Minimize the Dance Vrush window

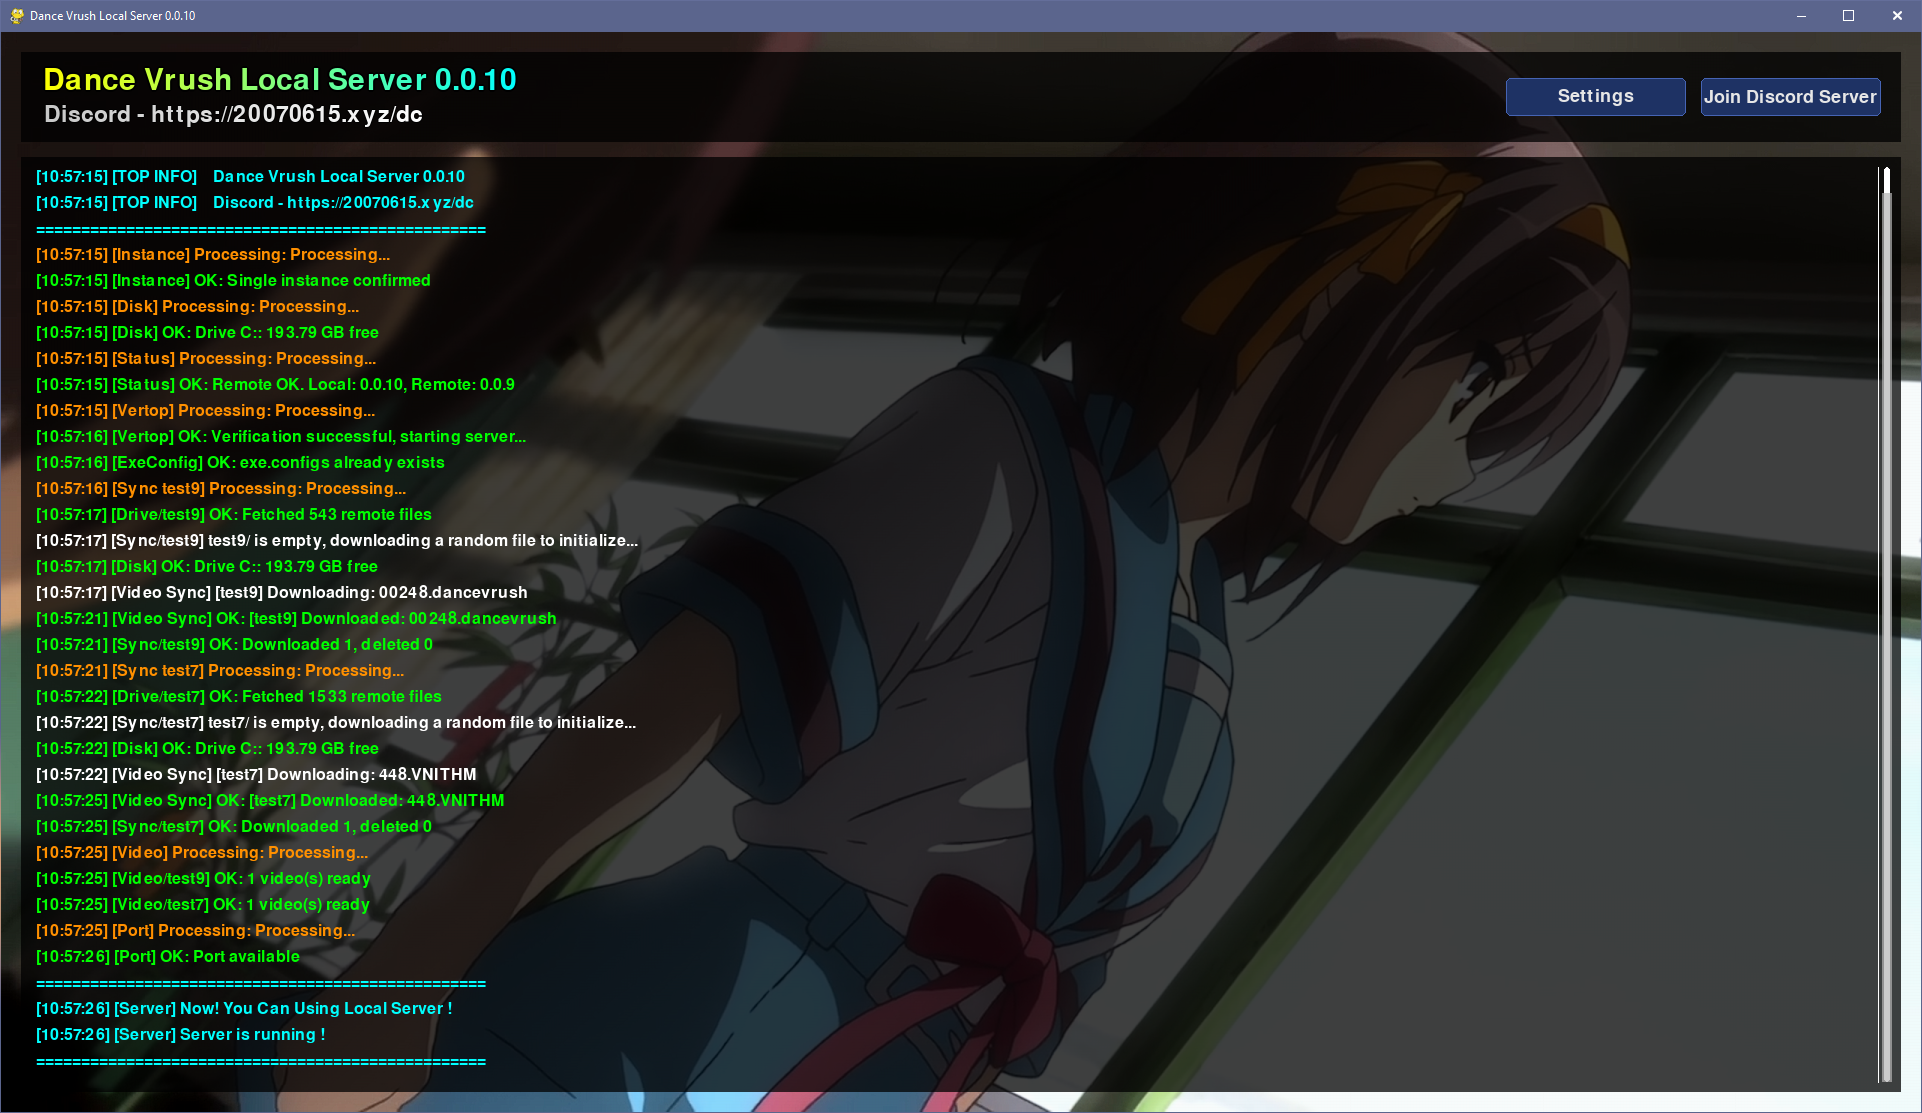(x=1801, y=16)
